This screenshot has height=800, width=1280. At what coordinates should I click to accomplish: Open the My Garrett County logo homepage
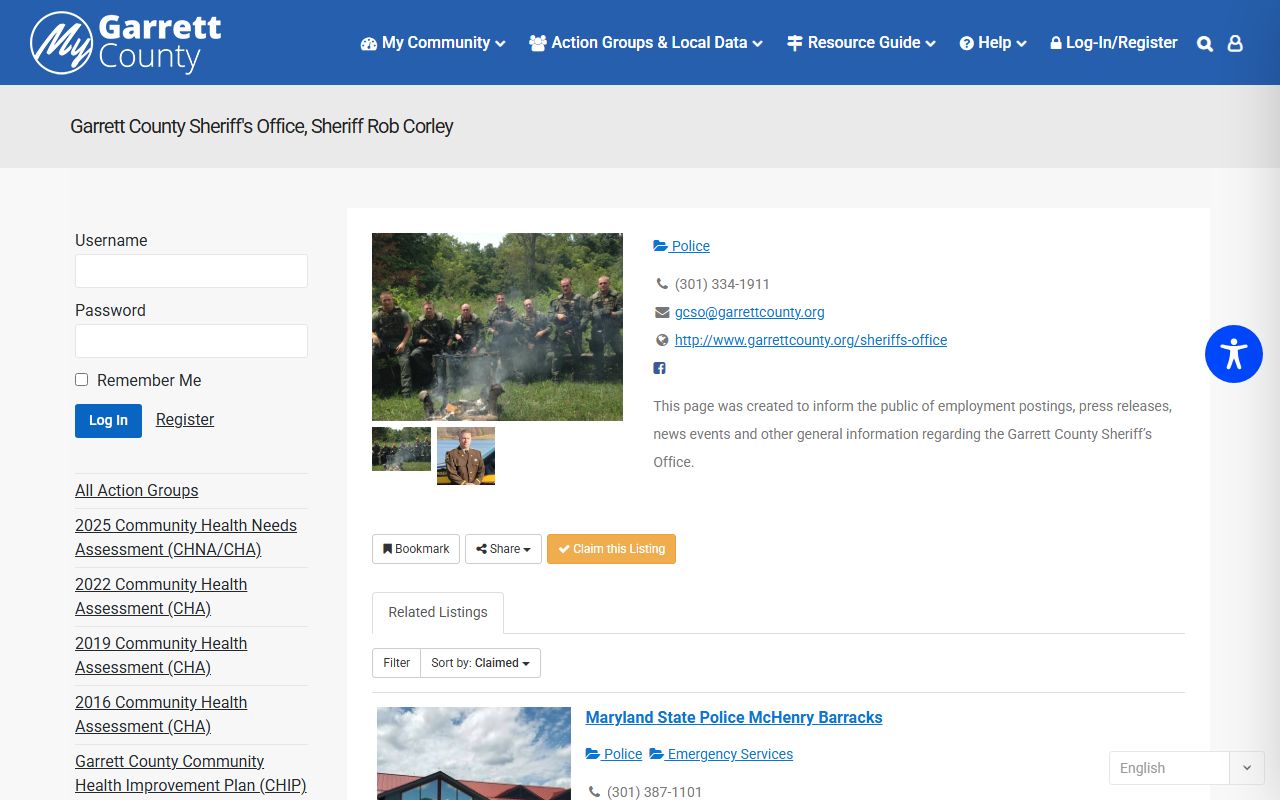tap(126, 43)
